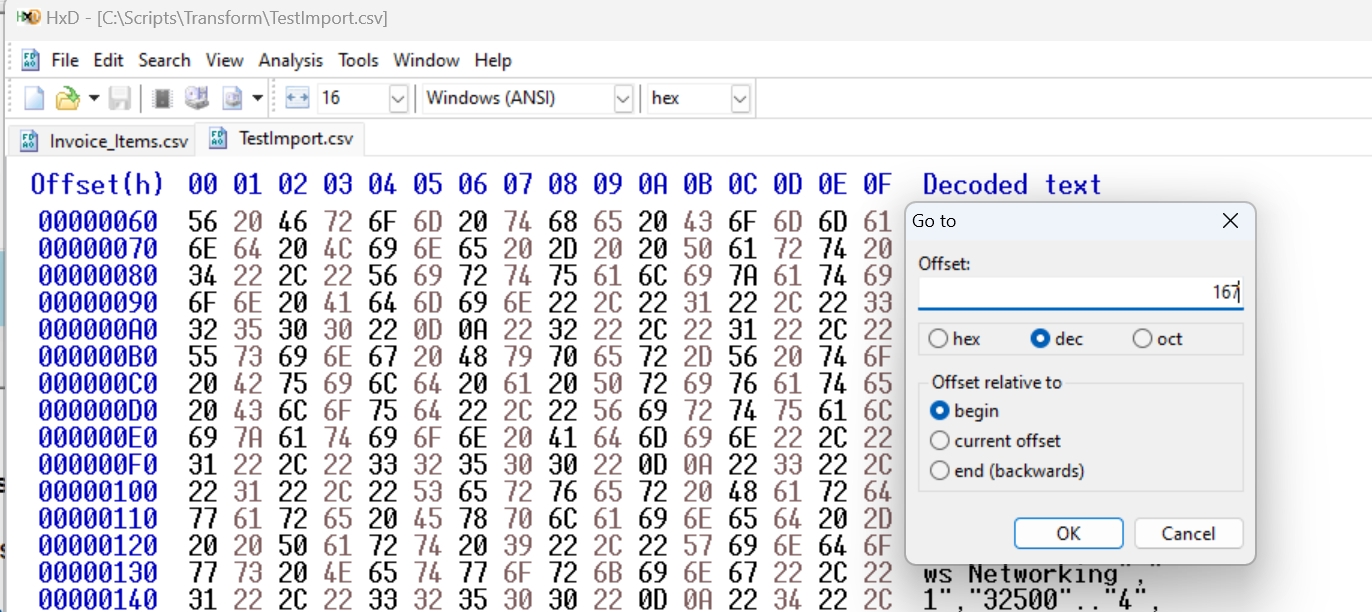1372x612 pixels.
Task: Click the HxD icon on Invoice_Items.csv tab
Action: click(x=29, y=140)
